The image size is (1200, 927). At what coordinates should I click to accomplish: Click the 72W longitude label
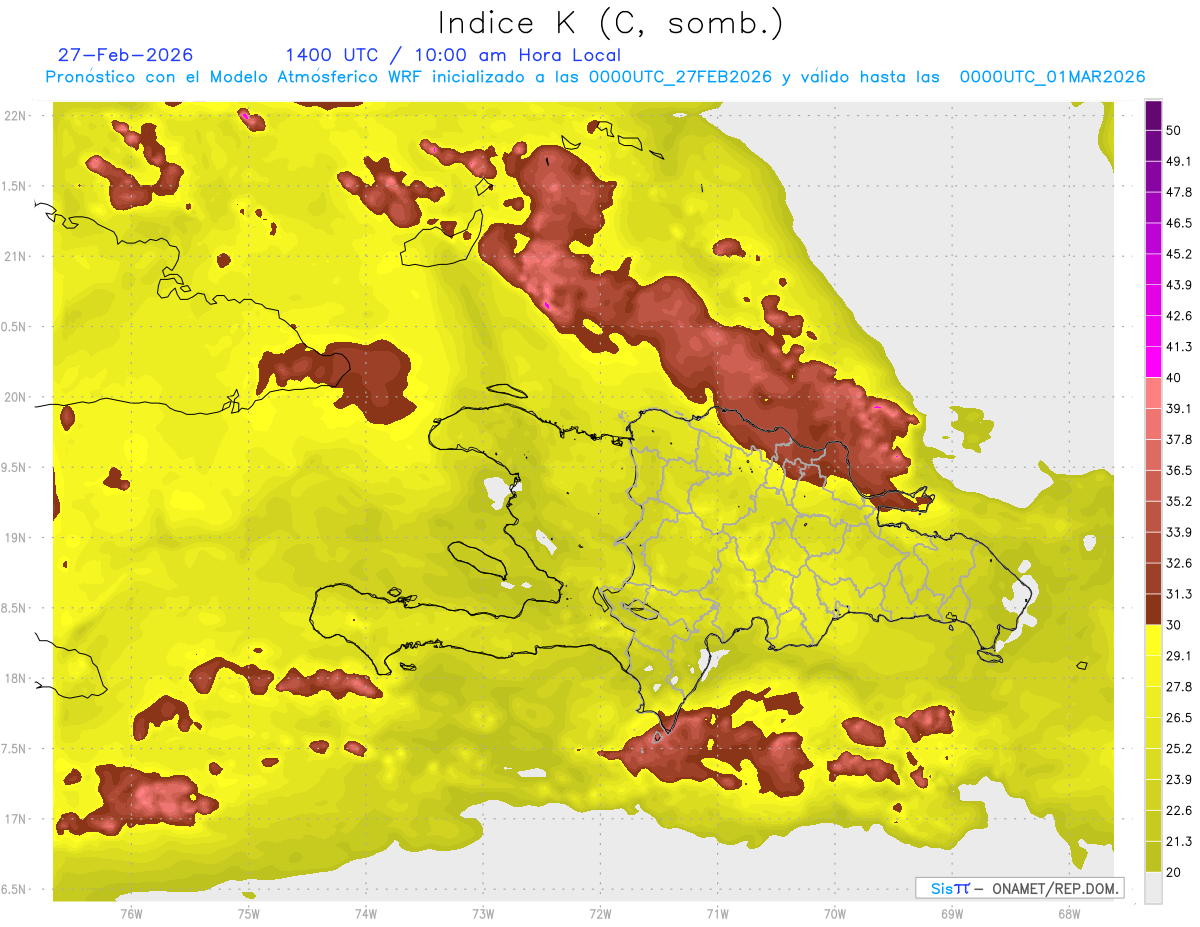tap(600, 913)
